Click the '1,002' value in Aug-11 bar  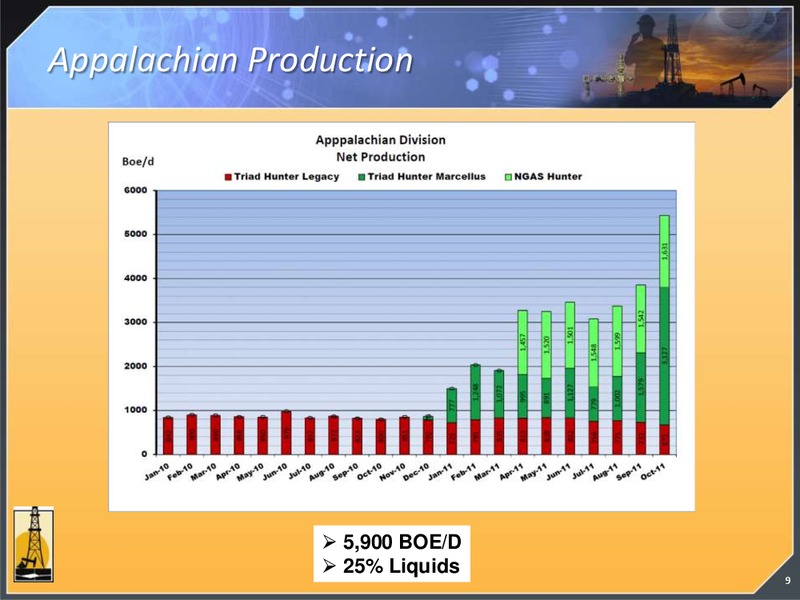[x=617, y=398]
